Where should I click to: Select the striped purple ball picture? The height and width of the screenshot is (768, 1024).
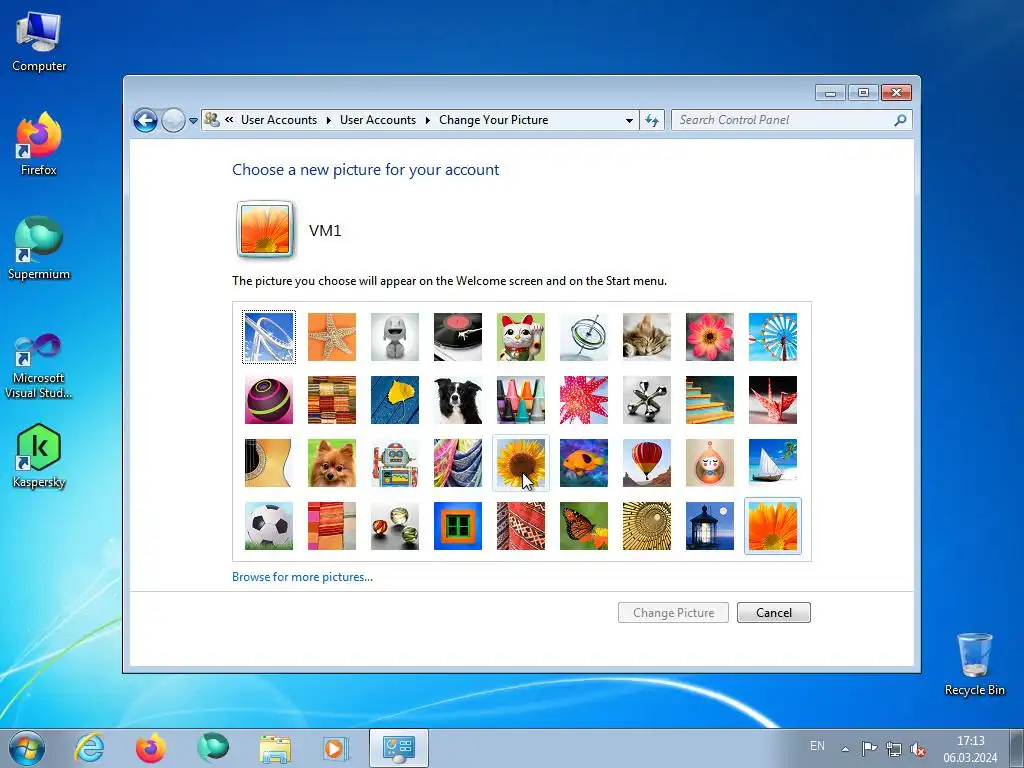pyautogui.click(x=268, y=400)
